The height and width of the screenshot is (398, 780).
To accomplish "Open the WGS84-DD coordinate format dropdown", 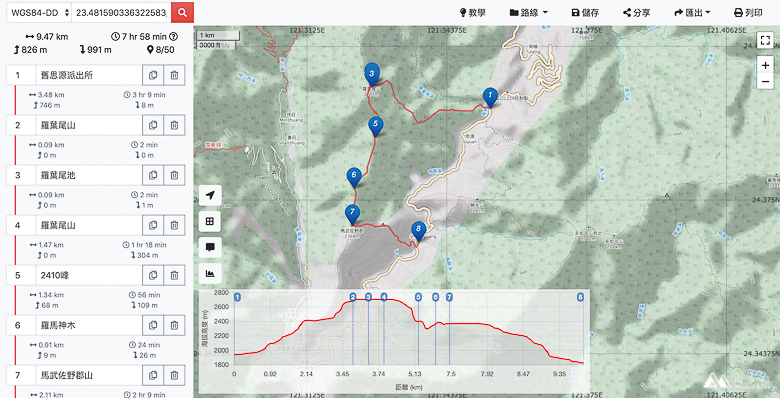I will (x=39, y=12).
